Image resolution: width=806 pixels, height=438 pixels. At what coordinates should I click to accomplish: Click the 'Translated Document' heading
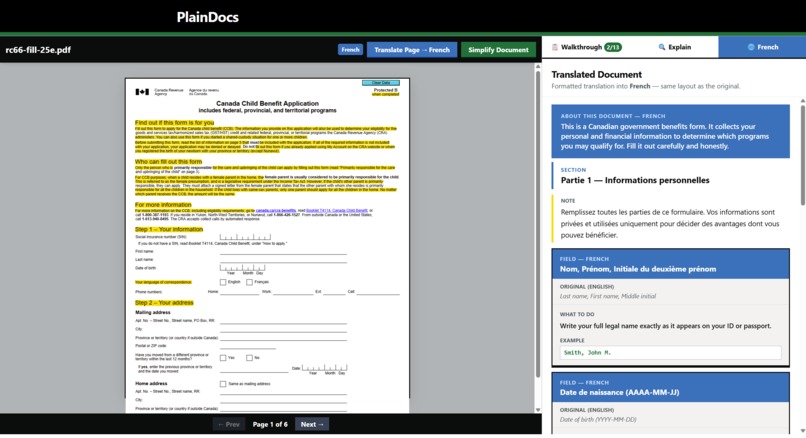tap(596, 75)
